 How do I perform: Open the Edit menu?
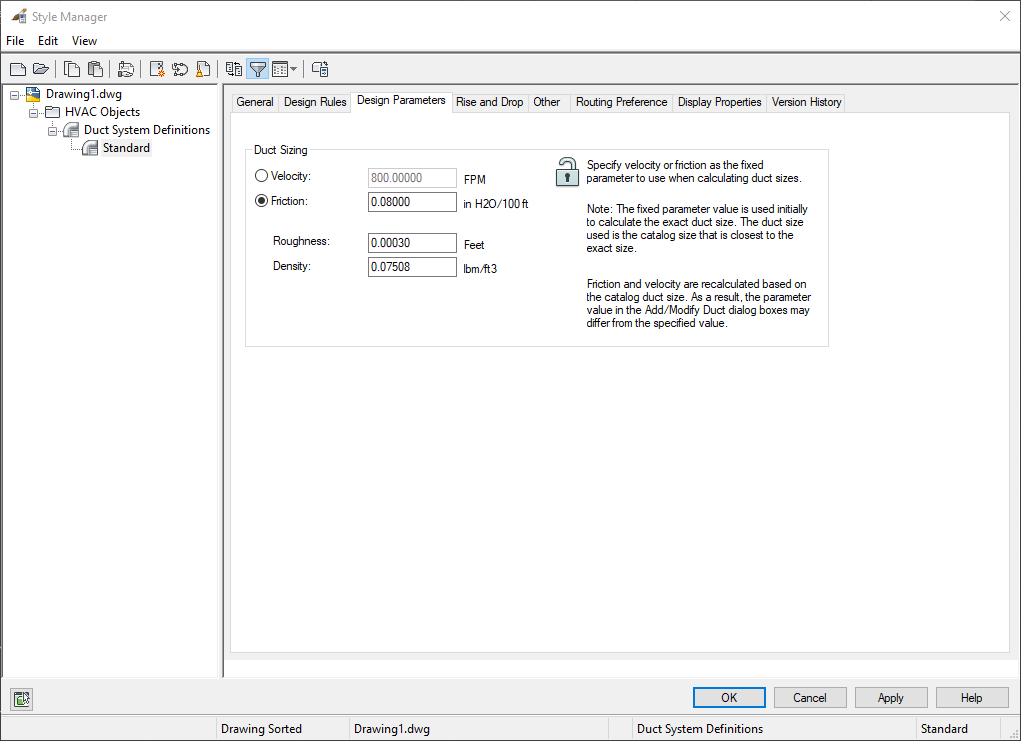(48, 40)
